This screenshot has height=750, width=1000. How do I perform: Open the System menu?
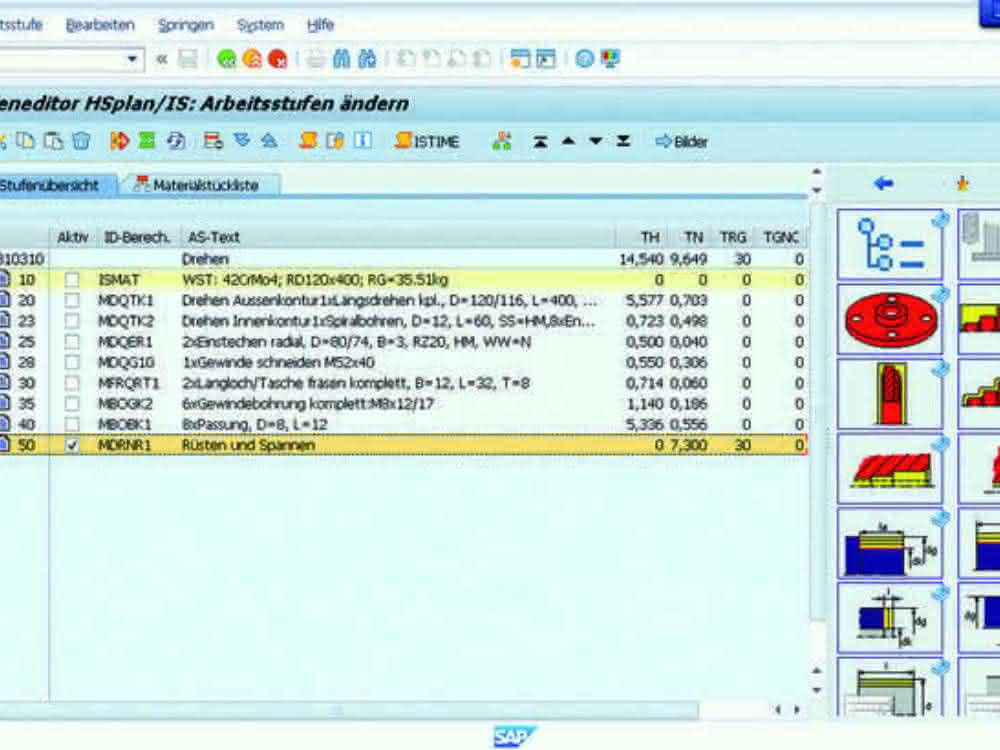click(x=260, y=25)
